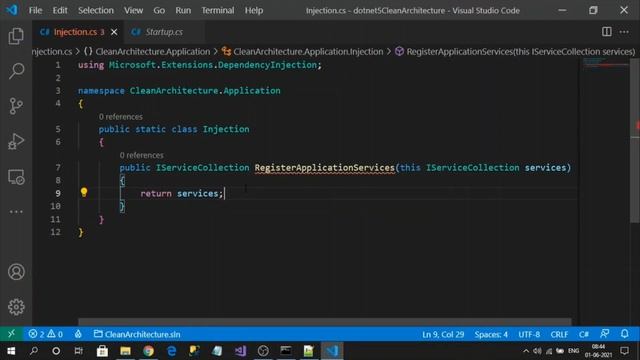
Task: Open Task View on taskbar
Action: pos(78,351)
